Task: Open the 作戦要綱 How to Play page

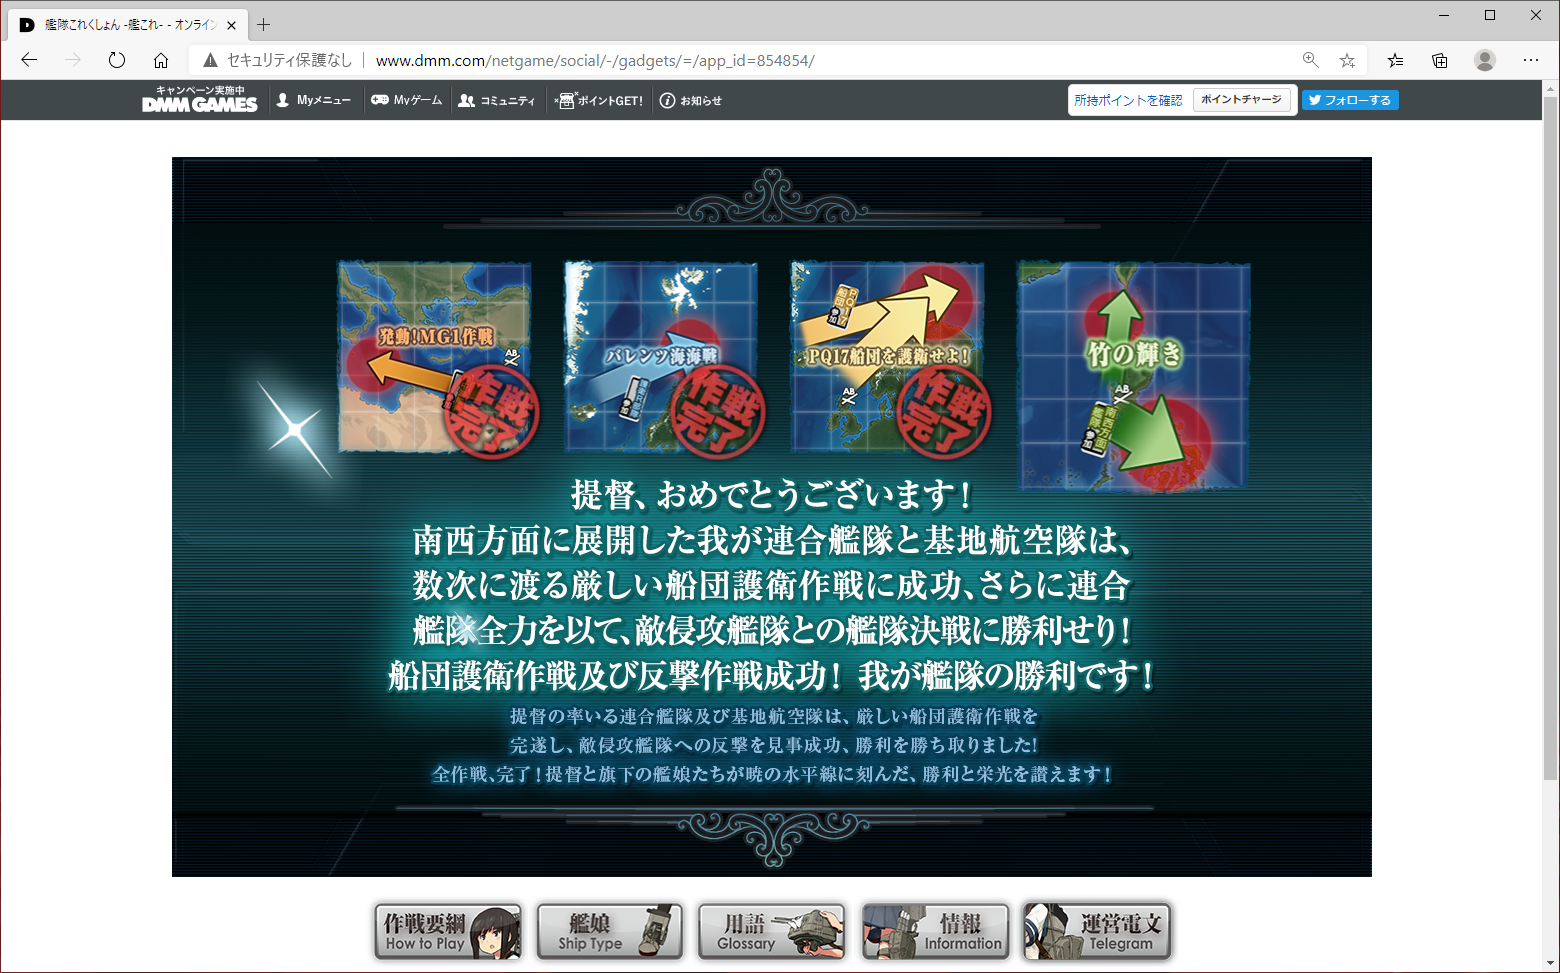Action: (x=447, y=931)
